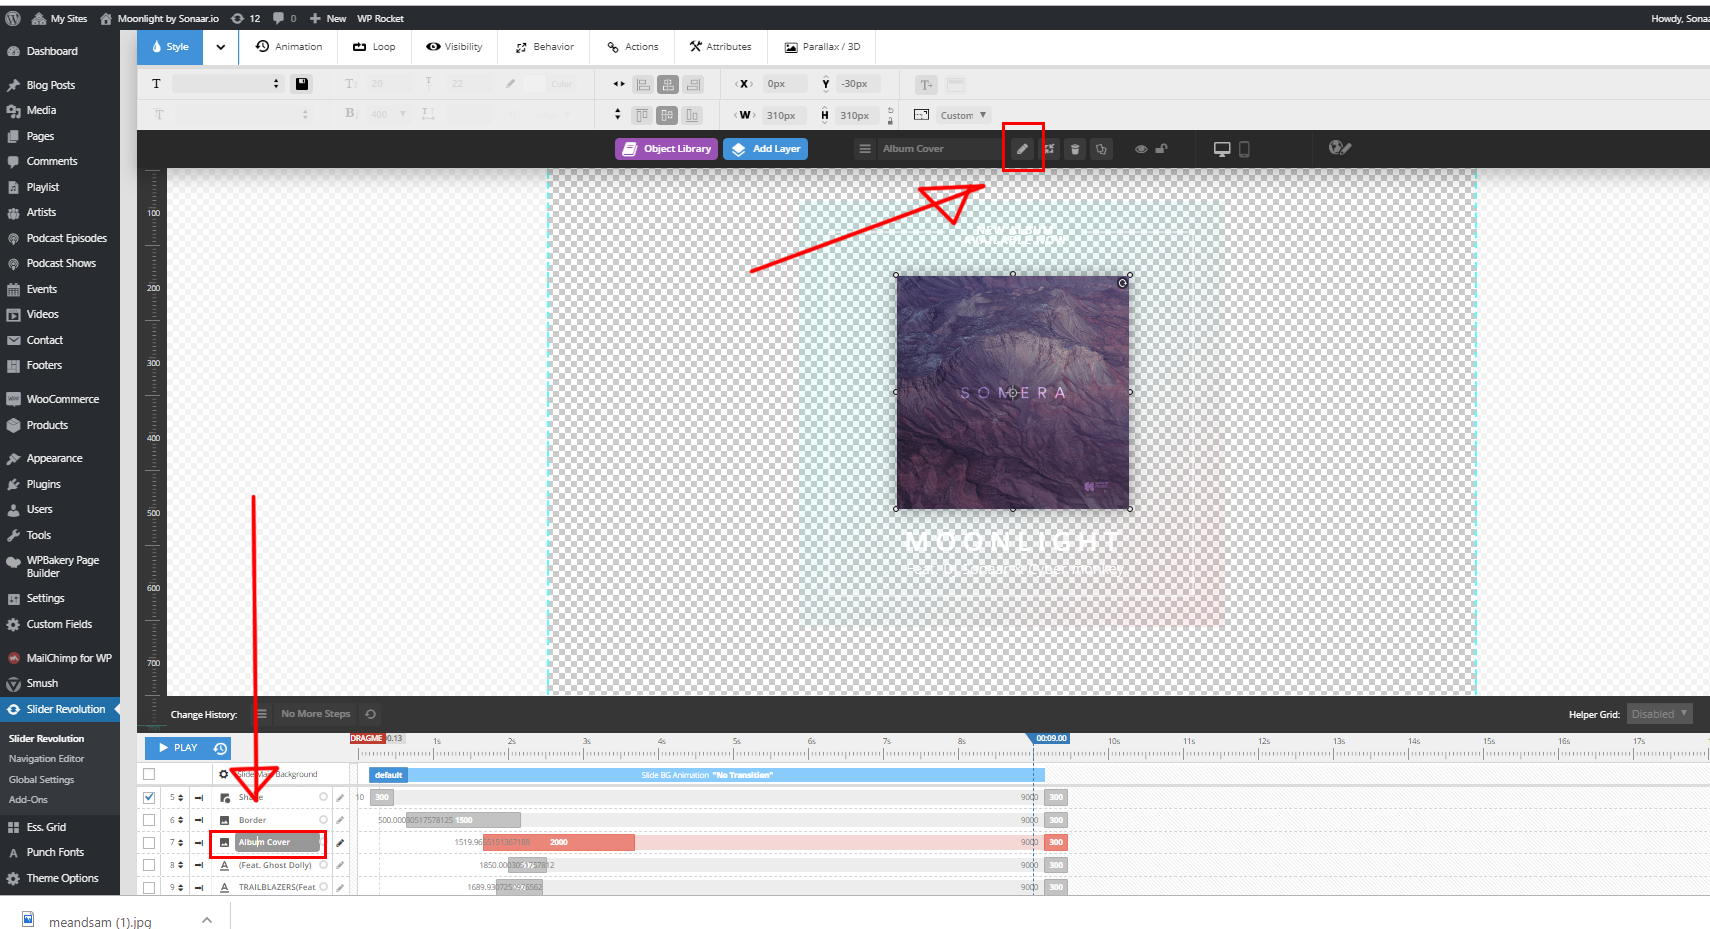Open the global style editor globe-pencil icon

click(x=1340, y=148)
